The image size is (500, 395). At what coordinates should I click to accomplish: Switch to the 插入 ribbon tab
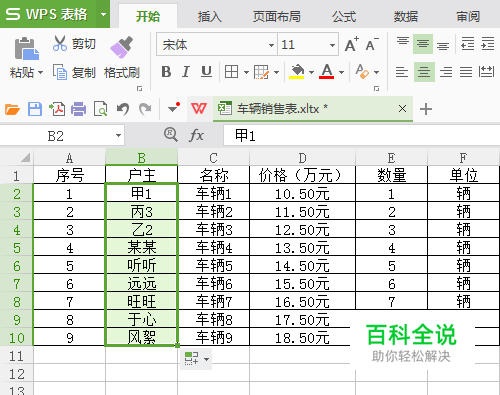[210, 16]
